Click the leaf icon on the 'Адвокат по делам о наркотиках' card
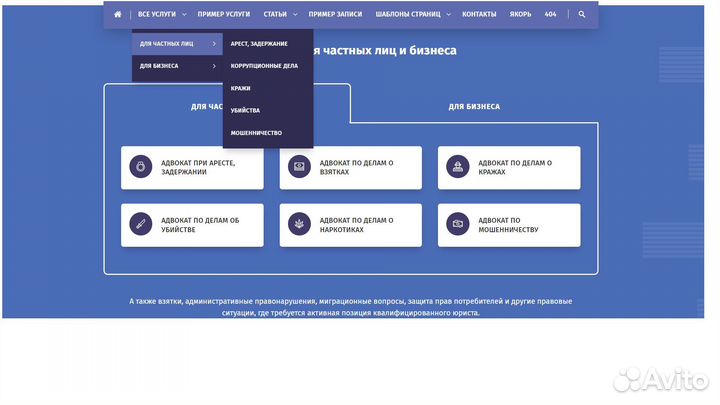Image resolution: width=720 pixels, height=405 pixels. 299,225
